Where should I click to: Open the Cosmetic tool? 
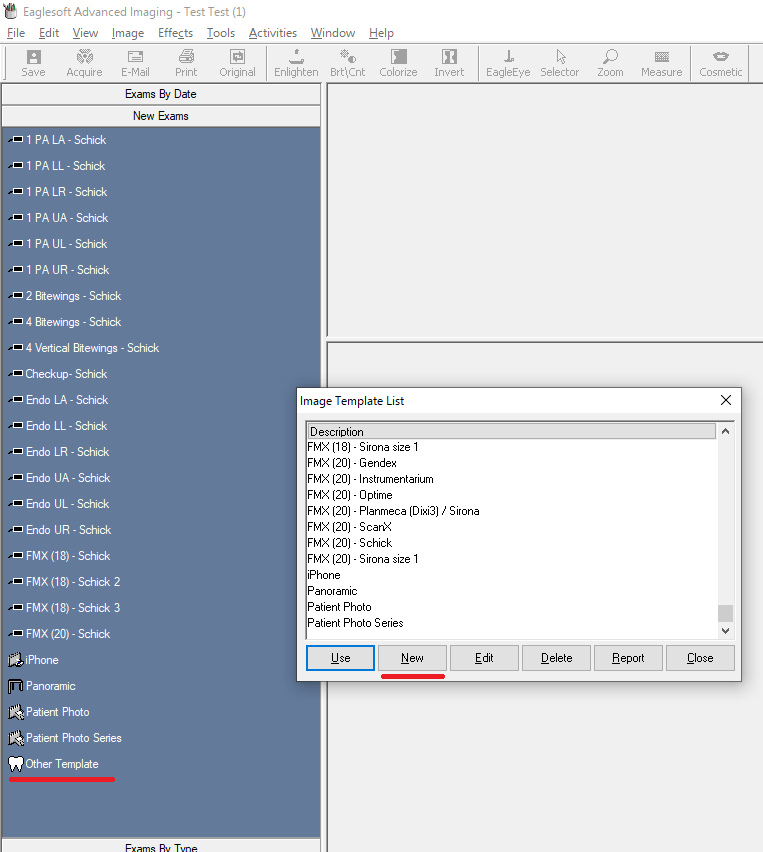tap(720, 63)
